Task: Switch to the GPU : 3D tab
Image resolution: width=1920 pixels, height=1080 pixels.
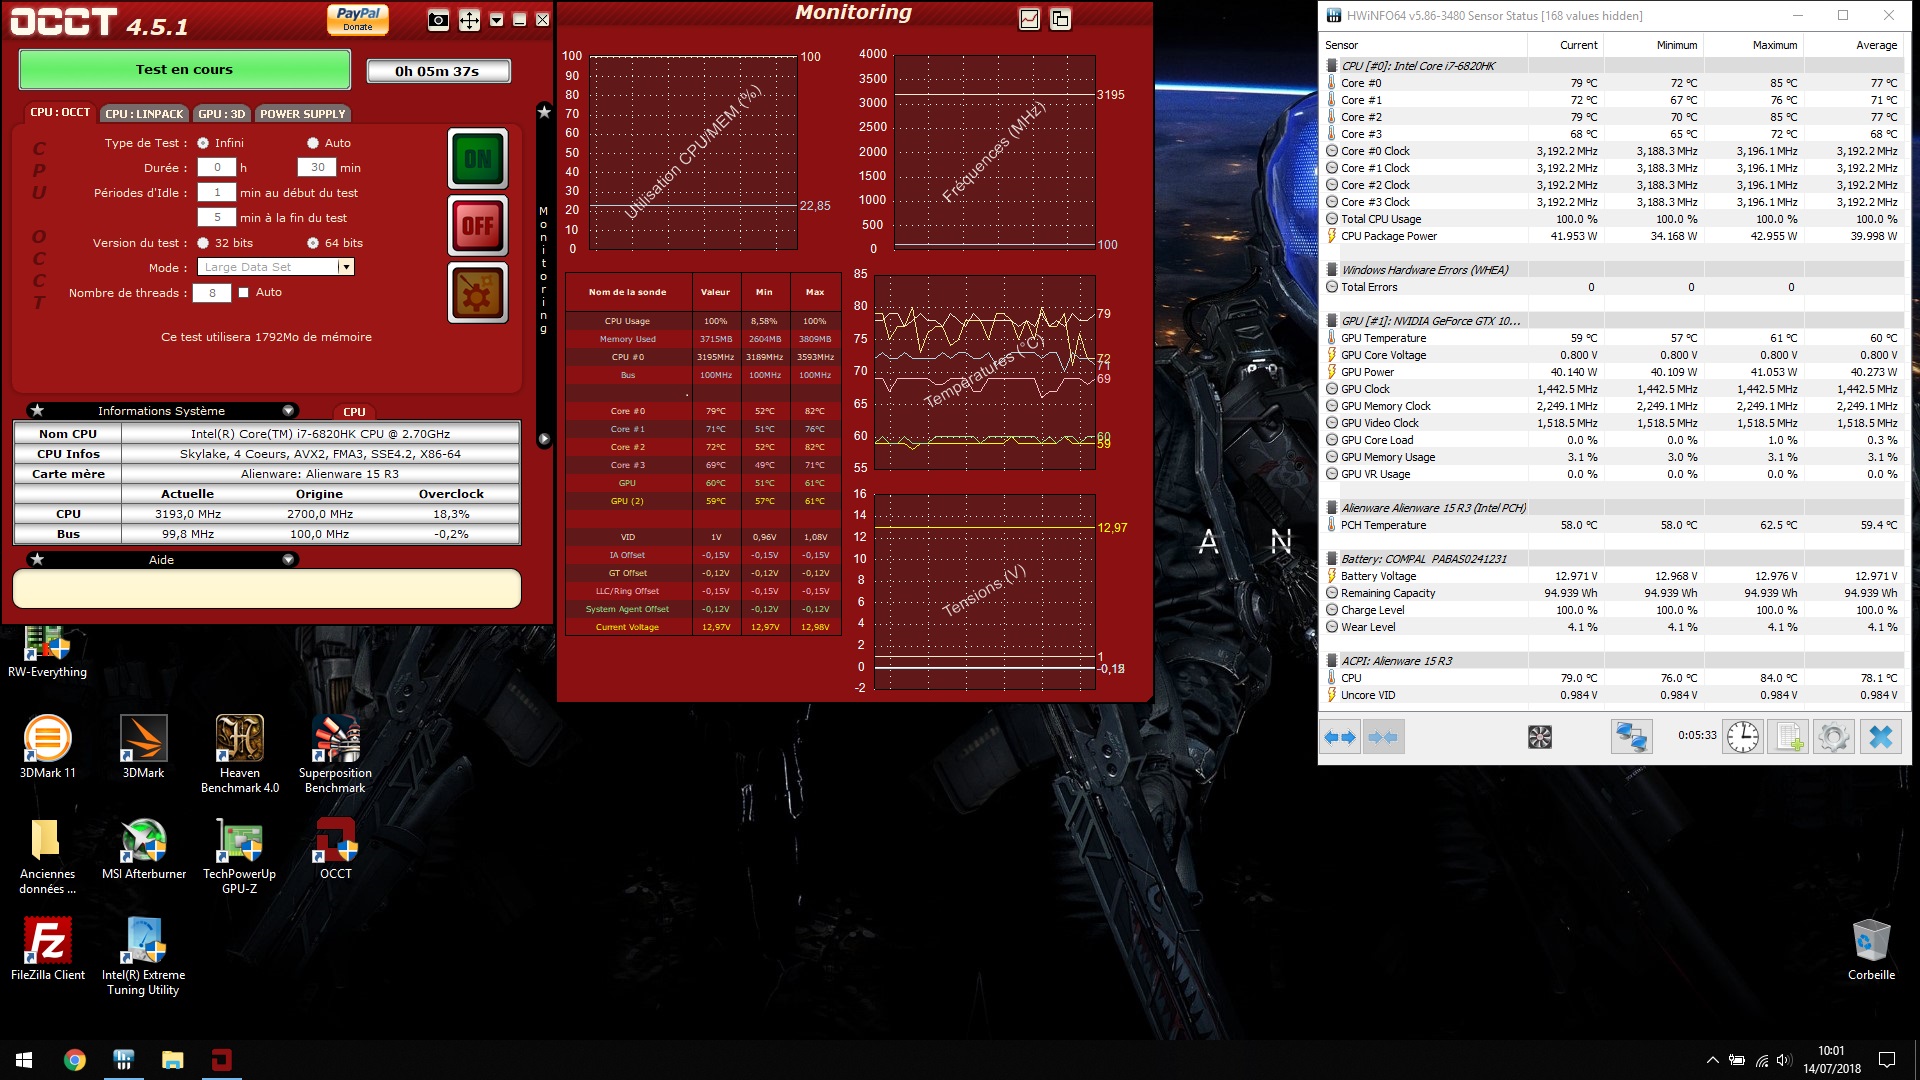Action: pyautogui.click(x=221, y=114)
